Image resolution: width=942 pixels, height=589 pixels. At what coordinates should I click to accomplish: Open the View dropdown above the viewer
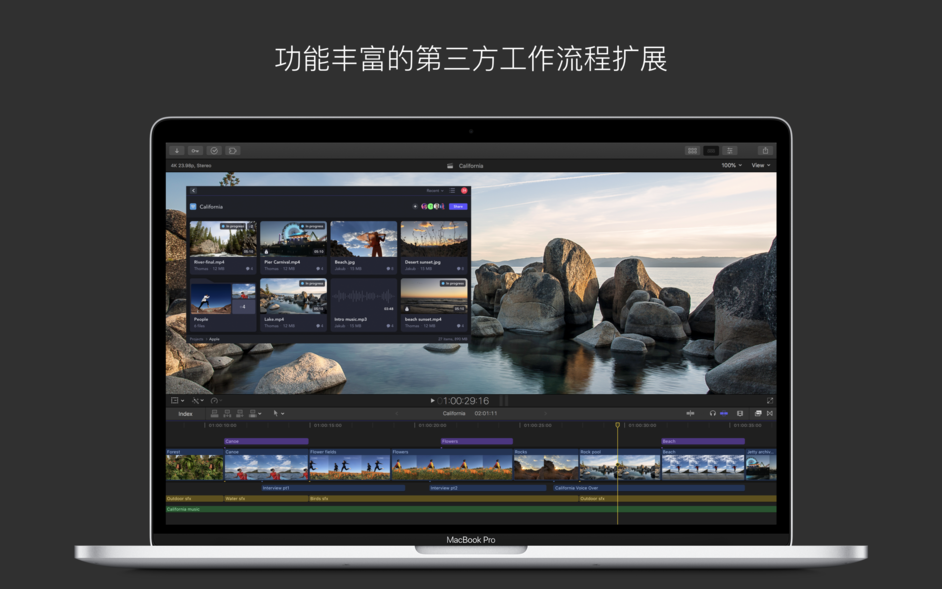coord(758,164)
